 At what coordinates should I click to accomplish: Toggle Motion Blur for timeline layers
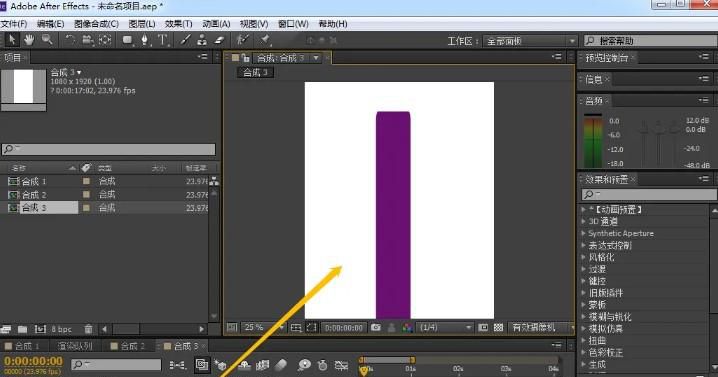pos(281,365)
